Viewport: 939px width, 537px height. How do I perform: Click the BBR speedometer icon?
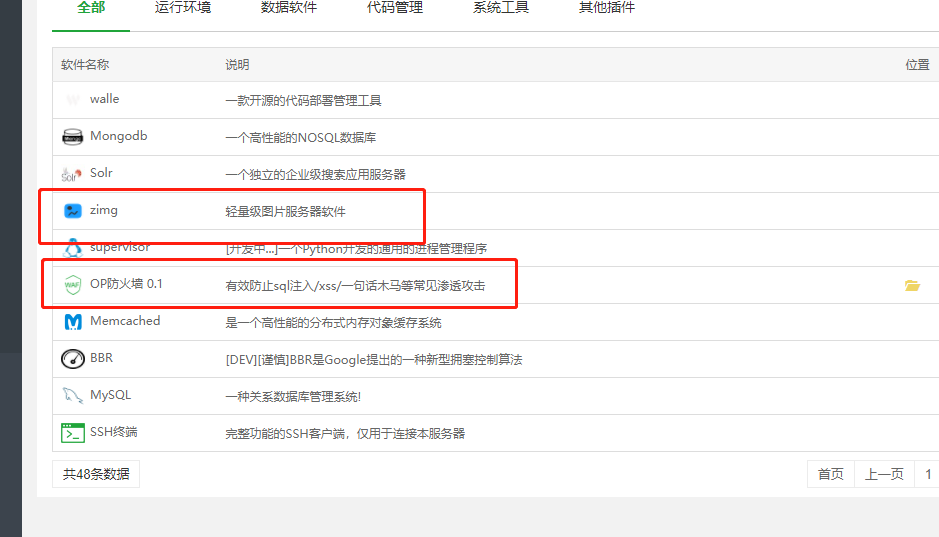pyautogui.click(x=72, y=359)
